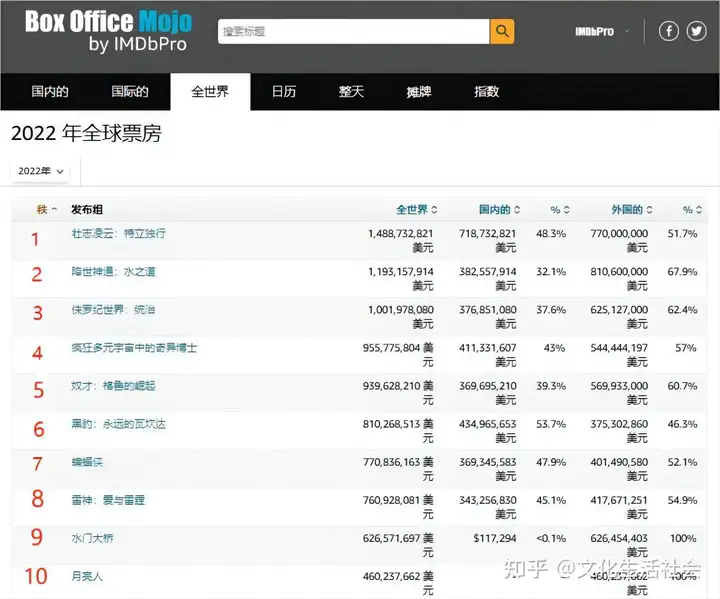Click domestic percentage 48.3% cell
Image resolution: width=720 pixels, height=599 pixels.
[551, 233]
